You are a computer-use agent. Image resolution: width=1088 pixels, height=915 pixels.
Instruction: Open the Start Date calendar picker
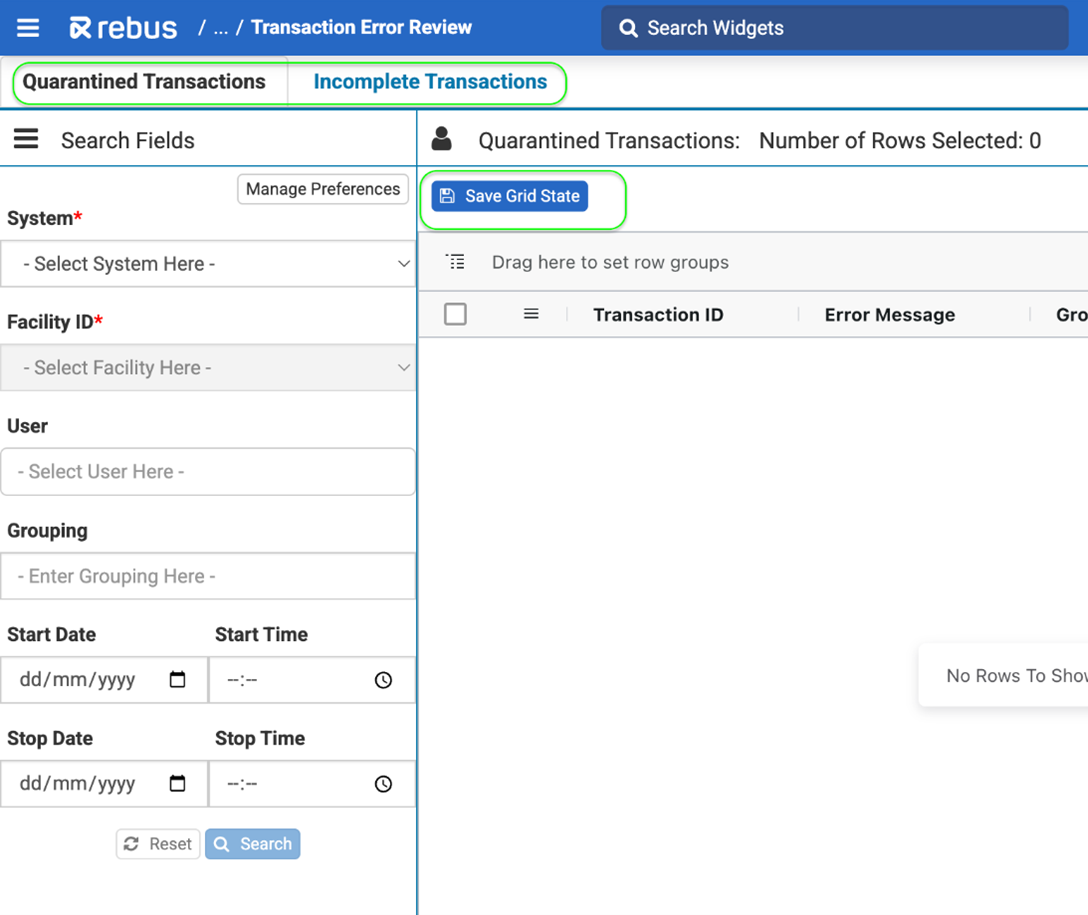tap(178, 680)
